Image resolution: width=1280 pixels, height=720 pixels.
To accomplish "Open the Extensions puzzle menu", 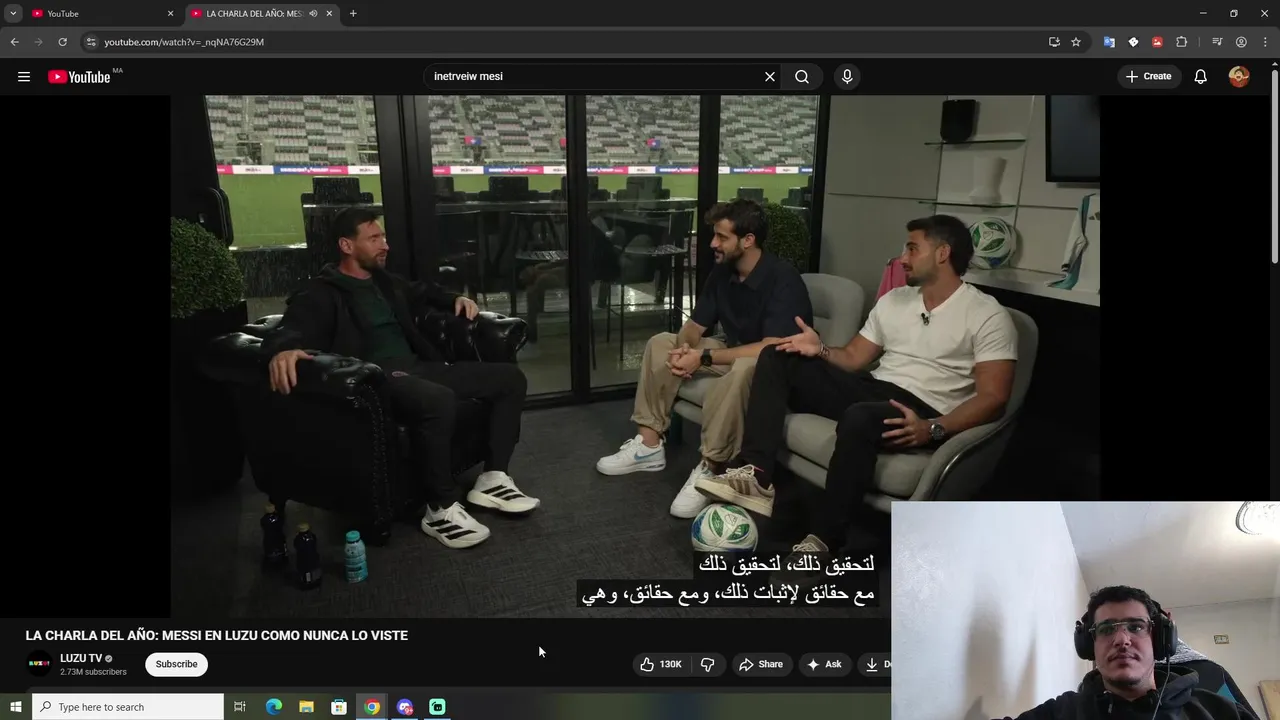I will [x=1181, y=42].
